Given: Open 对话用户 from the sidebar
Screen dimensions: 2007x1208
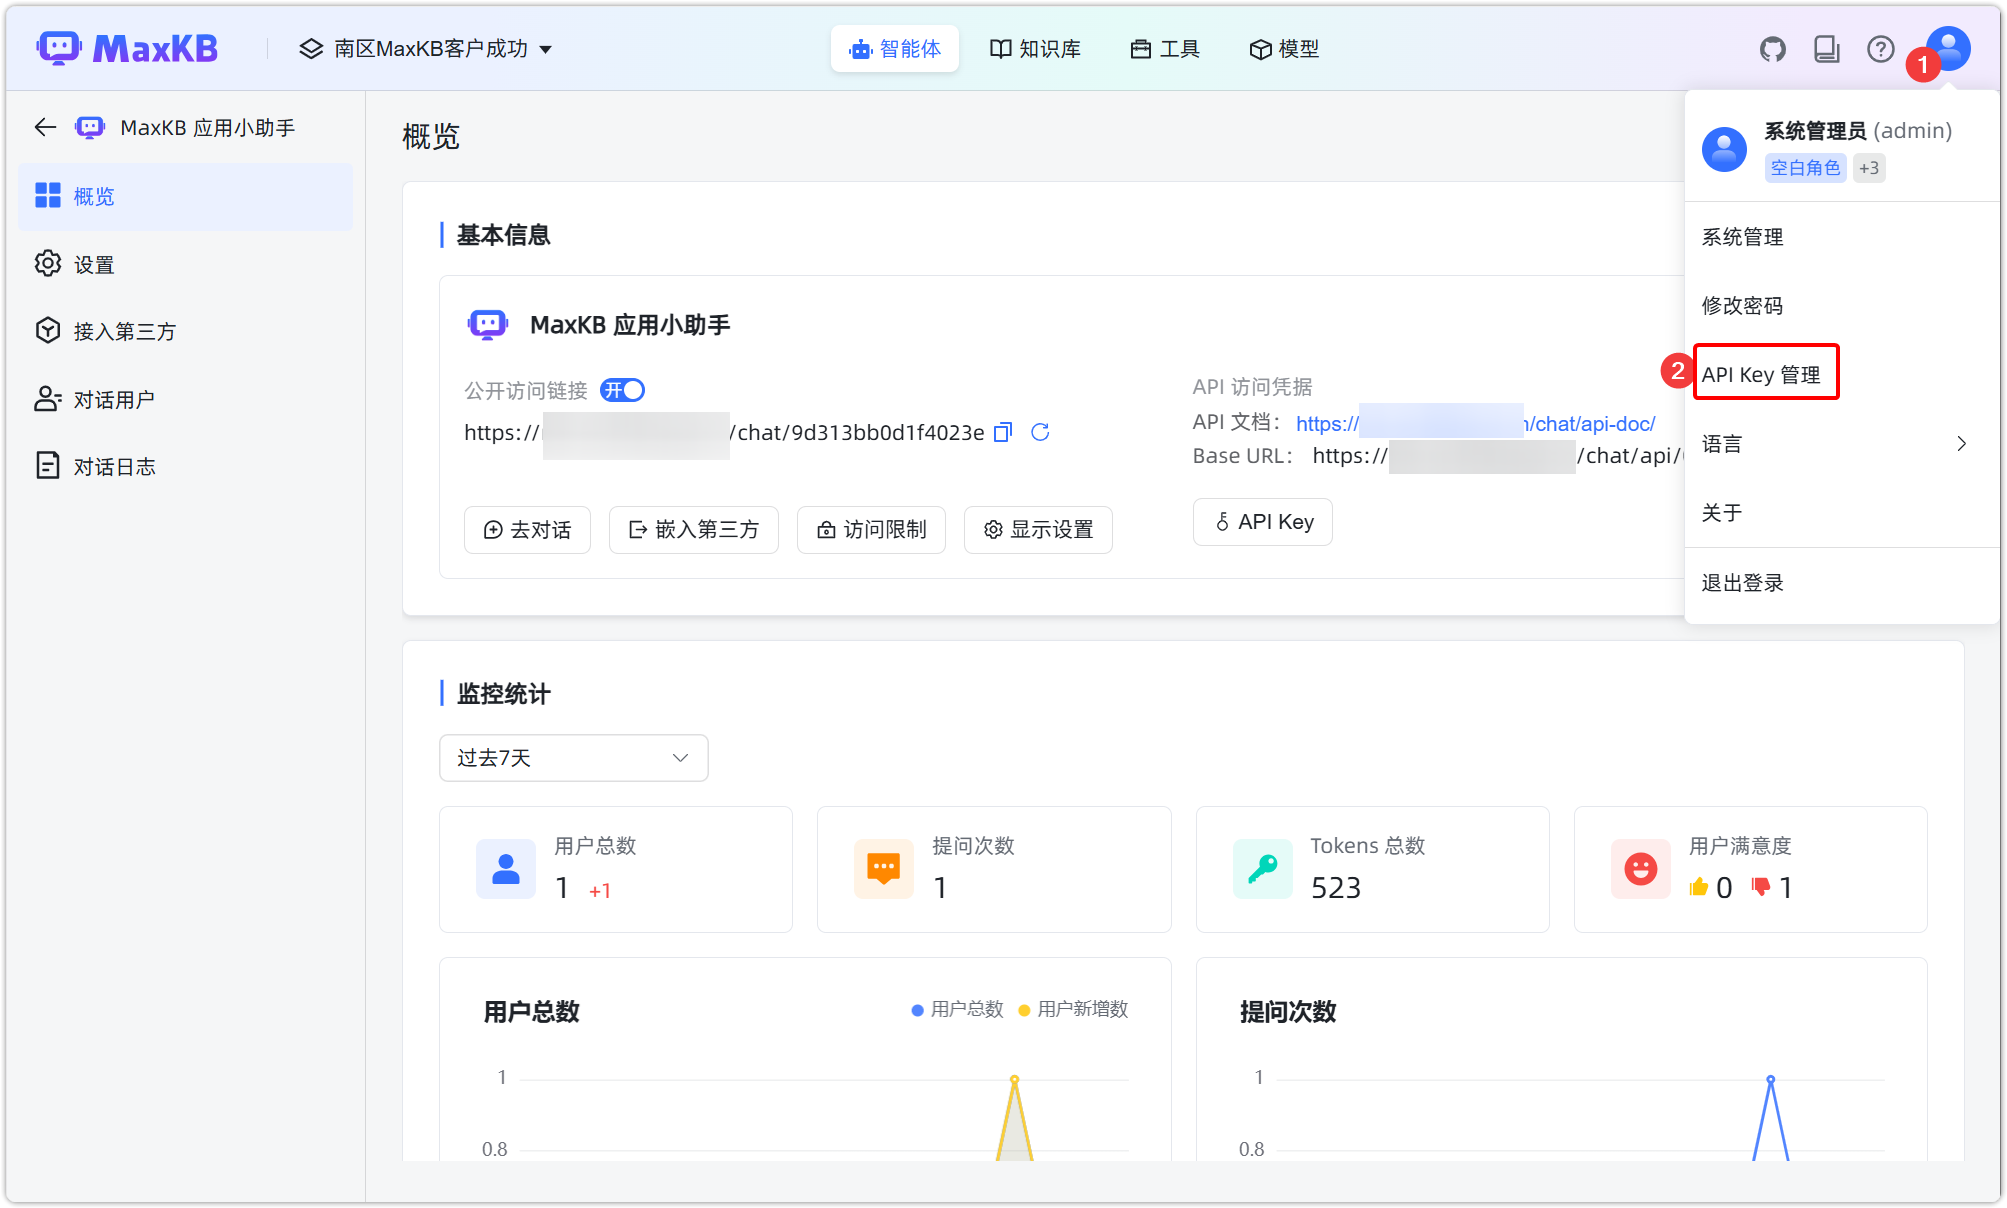Looking at the screenshot, I should tap(113, 398).
